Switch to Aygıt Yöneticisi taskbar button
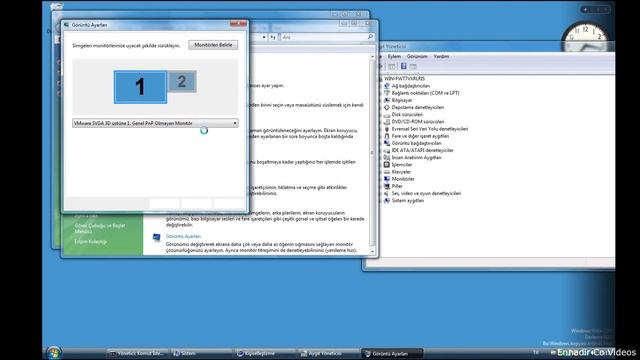The image size is (640, 360). click(x=328, y=353)
